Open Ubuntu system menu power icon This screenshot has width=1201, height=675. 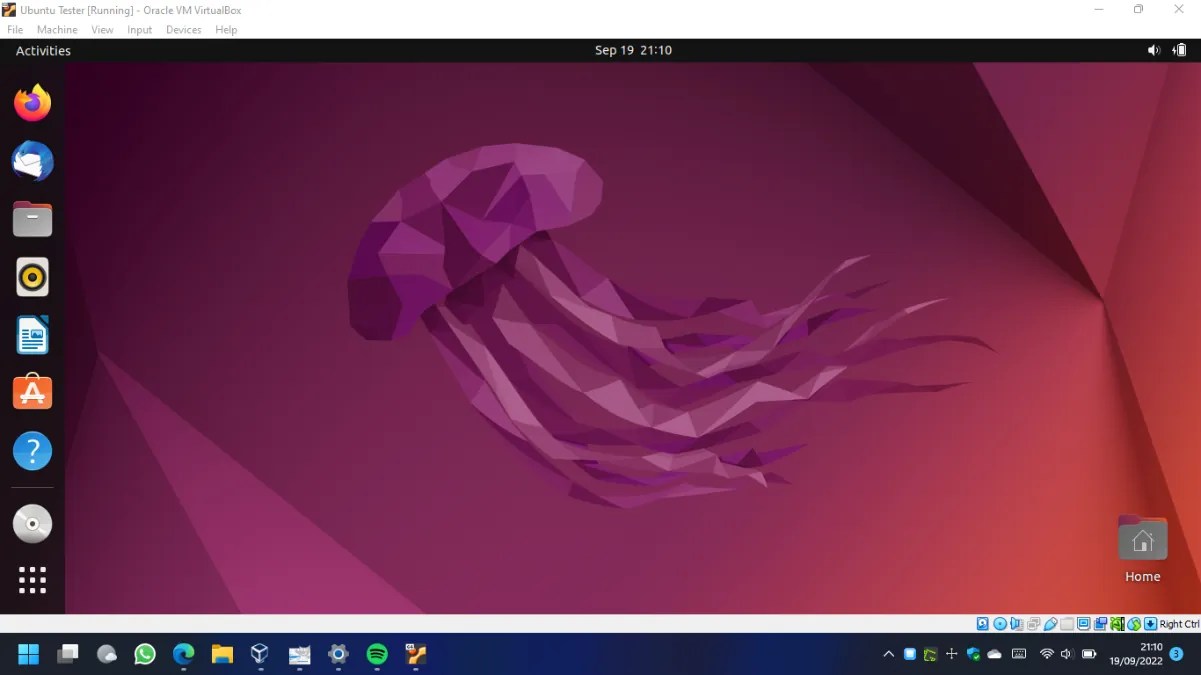point(1179,50)
